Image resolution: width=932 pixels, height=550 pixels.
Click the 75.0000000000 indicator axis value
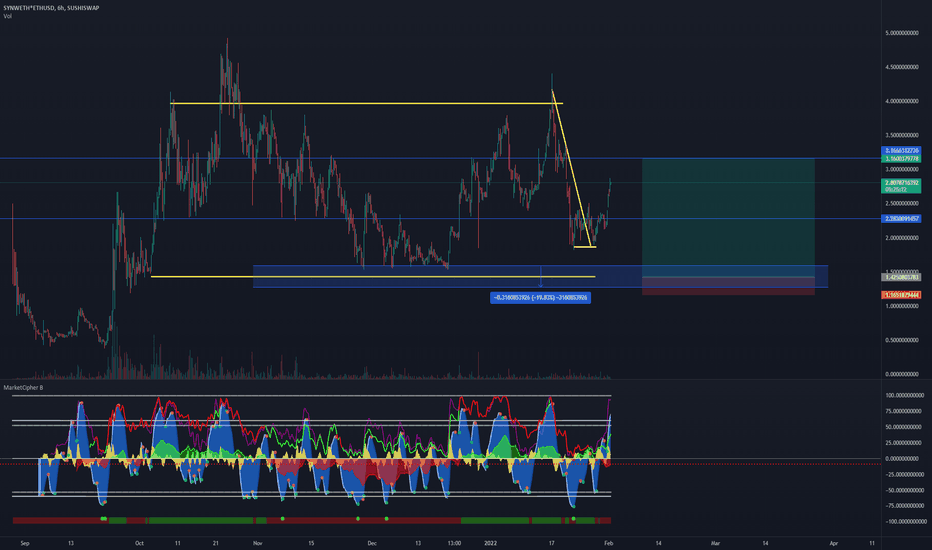click(905, 411)
